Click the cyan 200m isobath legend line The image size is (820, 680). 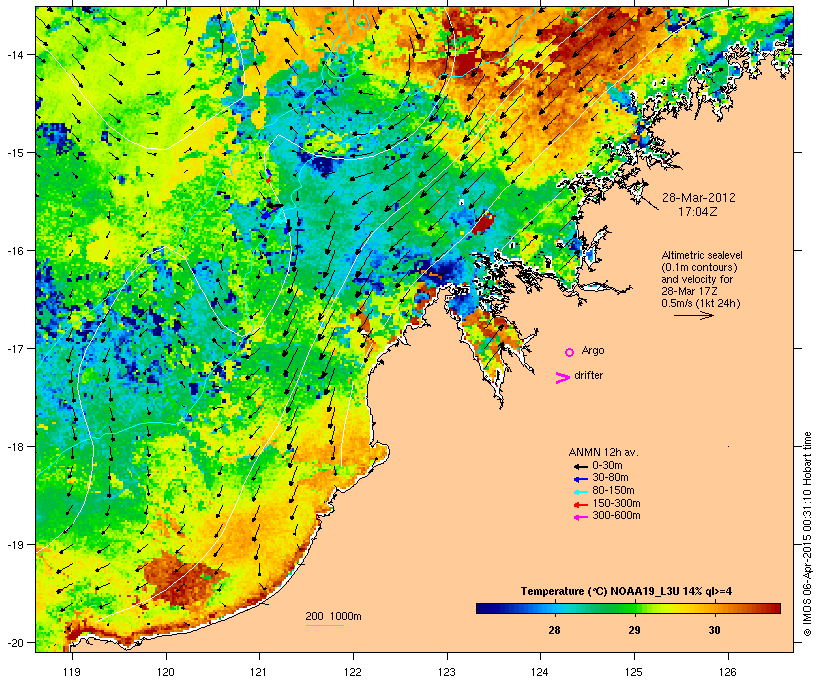(x=324, y=625)
